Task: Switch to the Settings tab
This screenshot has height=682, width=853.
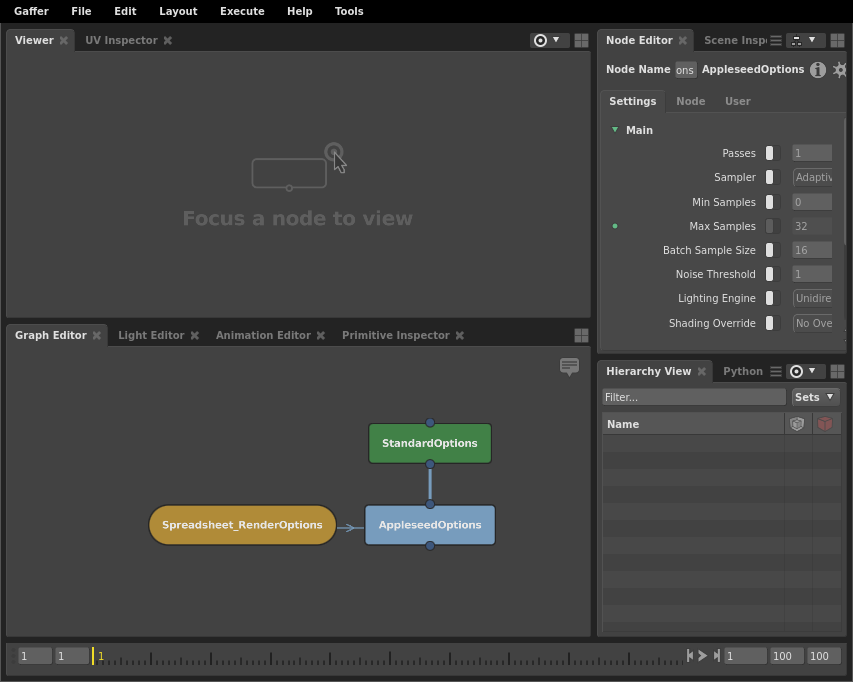Action: 632,101
